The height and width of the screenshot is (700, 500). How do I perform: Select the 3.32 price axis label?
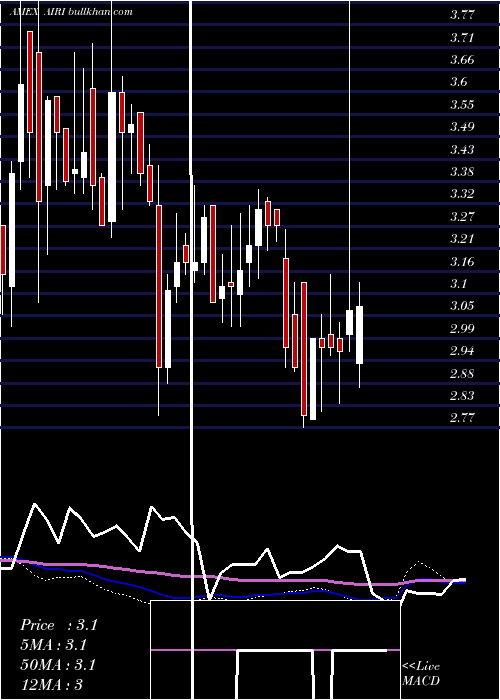click(x=462, y=194)
